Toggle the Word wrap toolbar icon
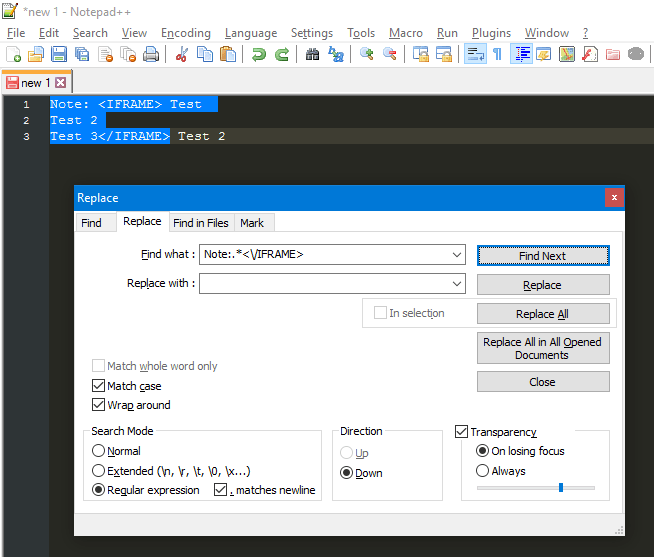Image resolution: width=654 pixels, height=557 pixels. point(475,54)
